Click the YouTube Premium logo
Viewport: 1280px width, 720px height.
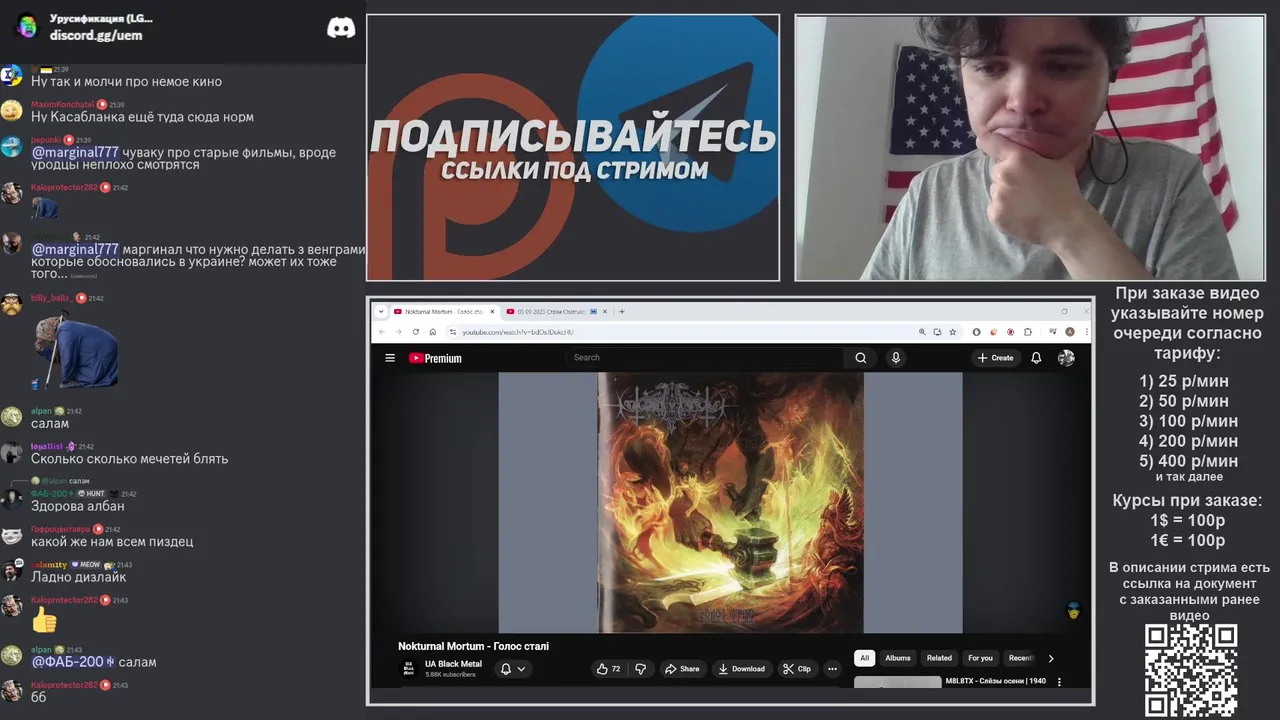coord(435,358)
